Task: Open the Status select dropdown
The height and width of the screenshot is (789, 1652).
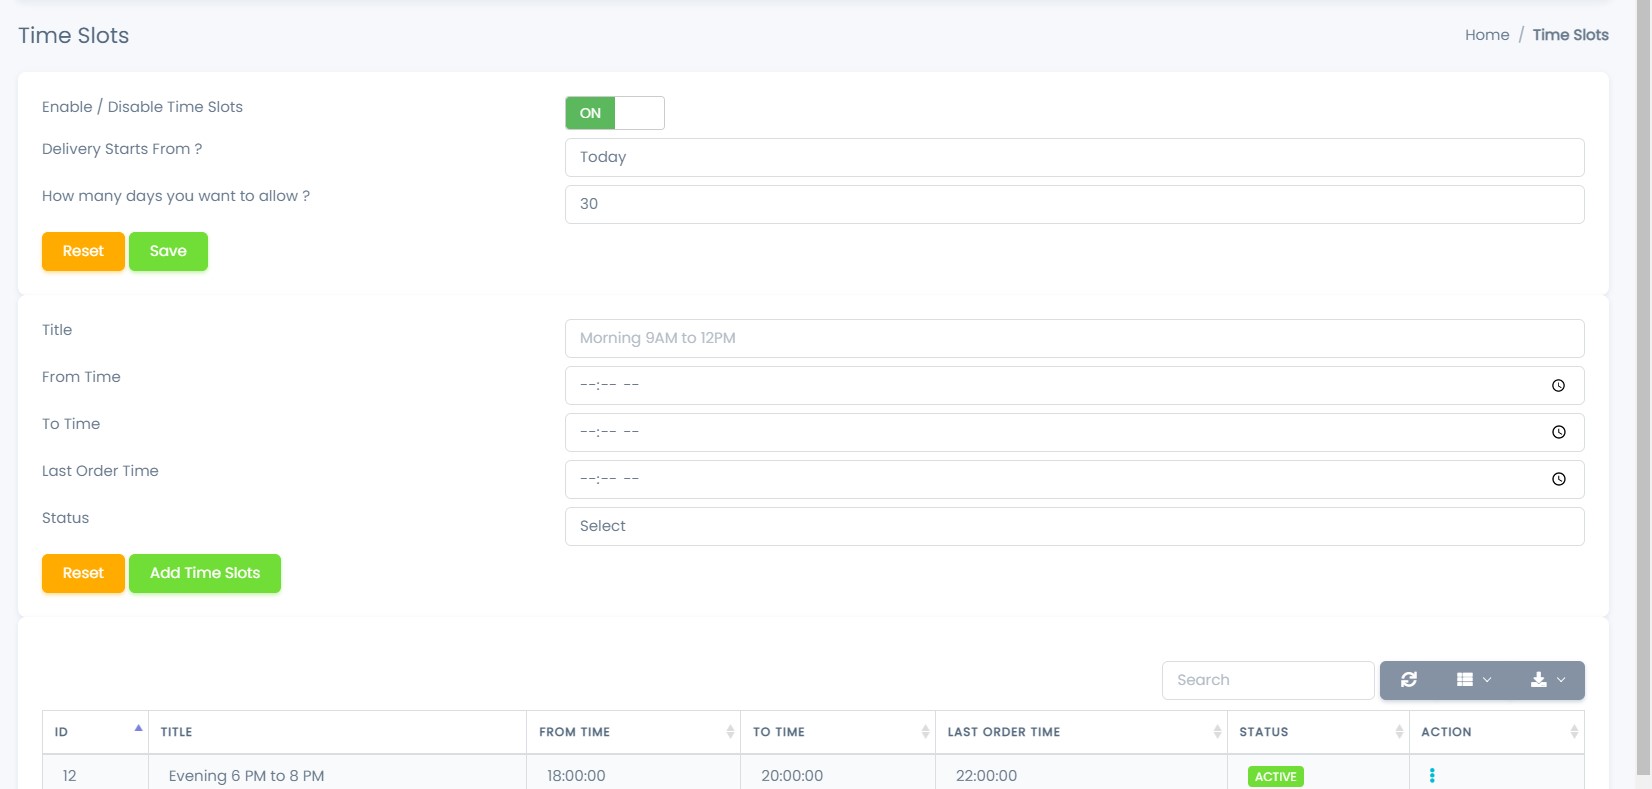Action: pyautogui.click(x=1074, y=527)
